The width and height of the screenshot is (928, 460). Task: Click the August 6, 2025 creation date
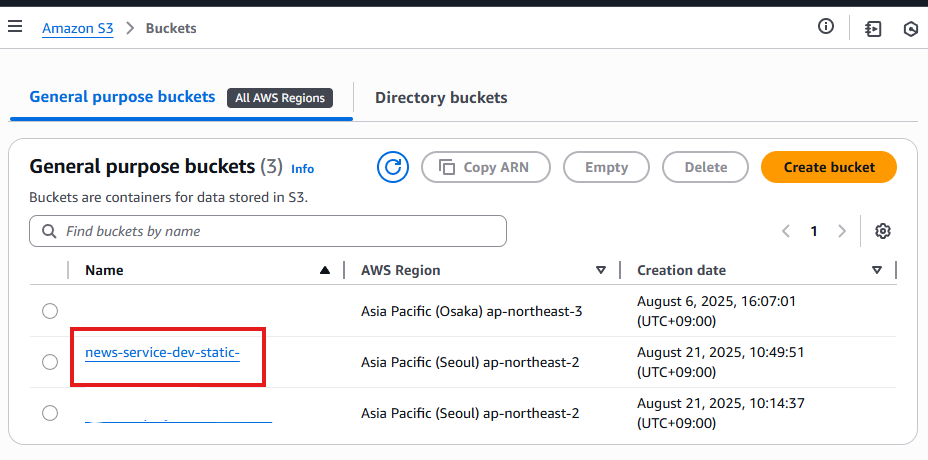coord(716,311)
